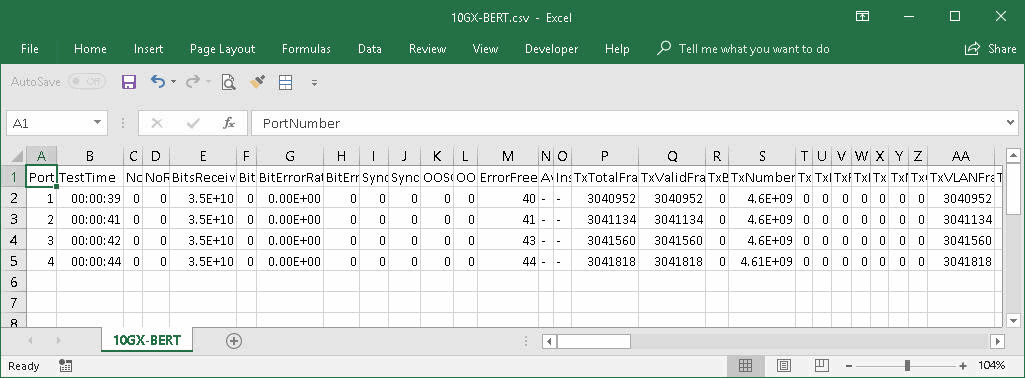Open the Undo history dropdown arrow
This screenshot has height=378, width=1025.
(174, 82)
